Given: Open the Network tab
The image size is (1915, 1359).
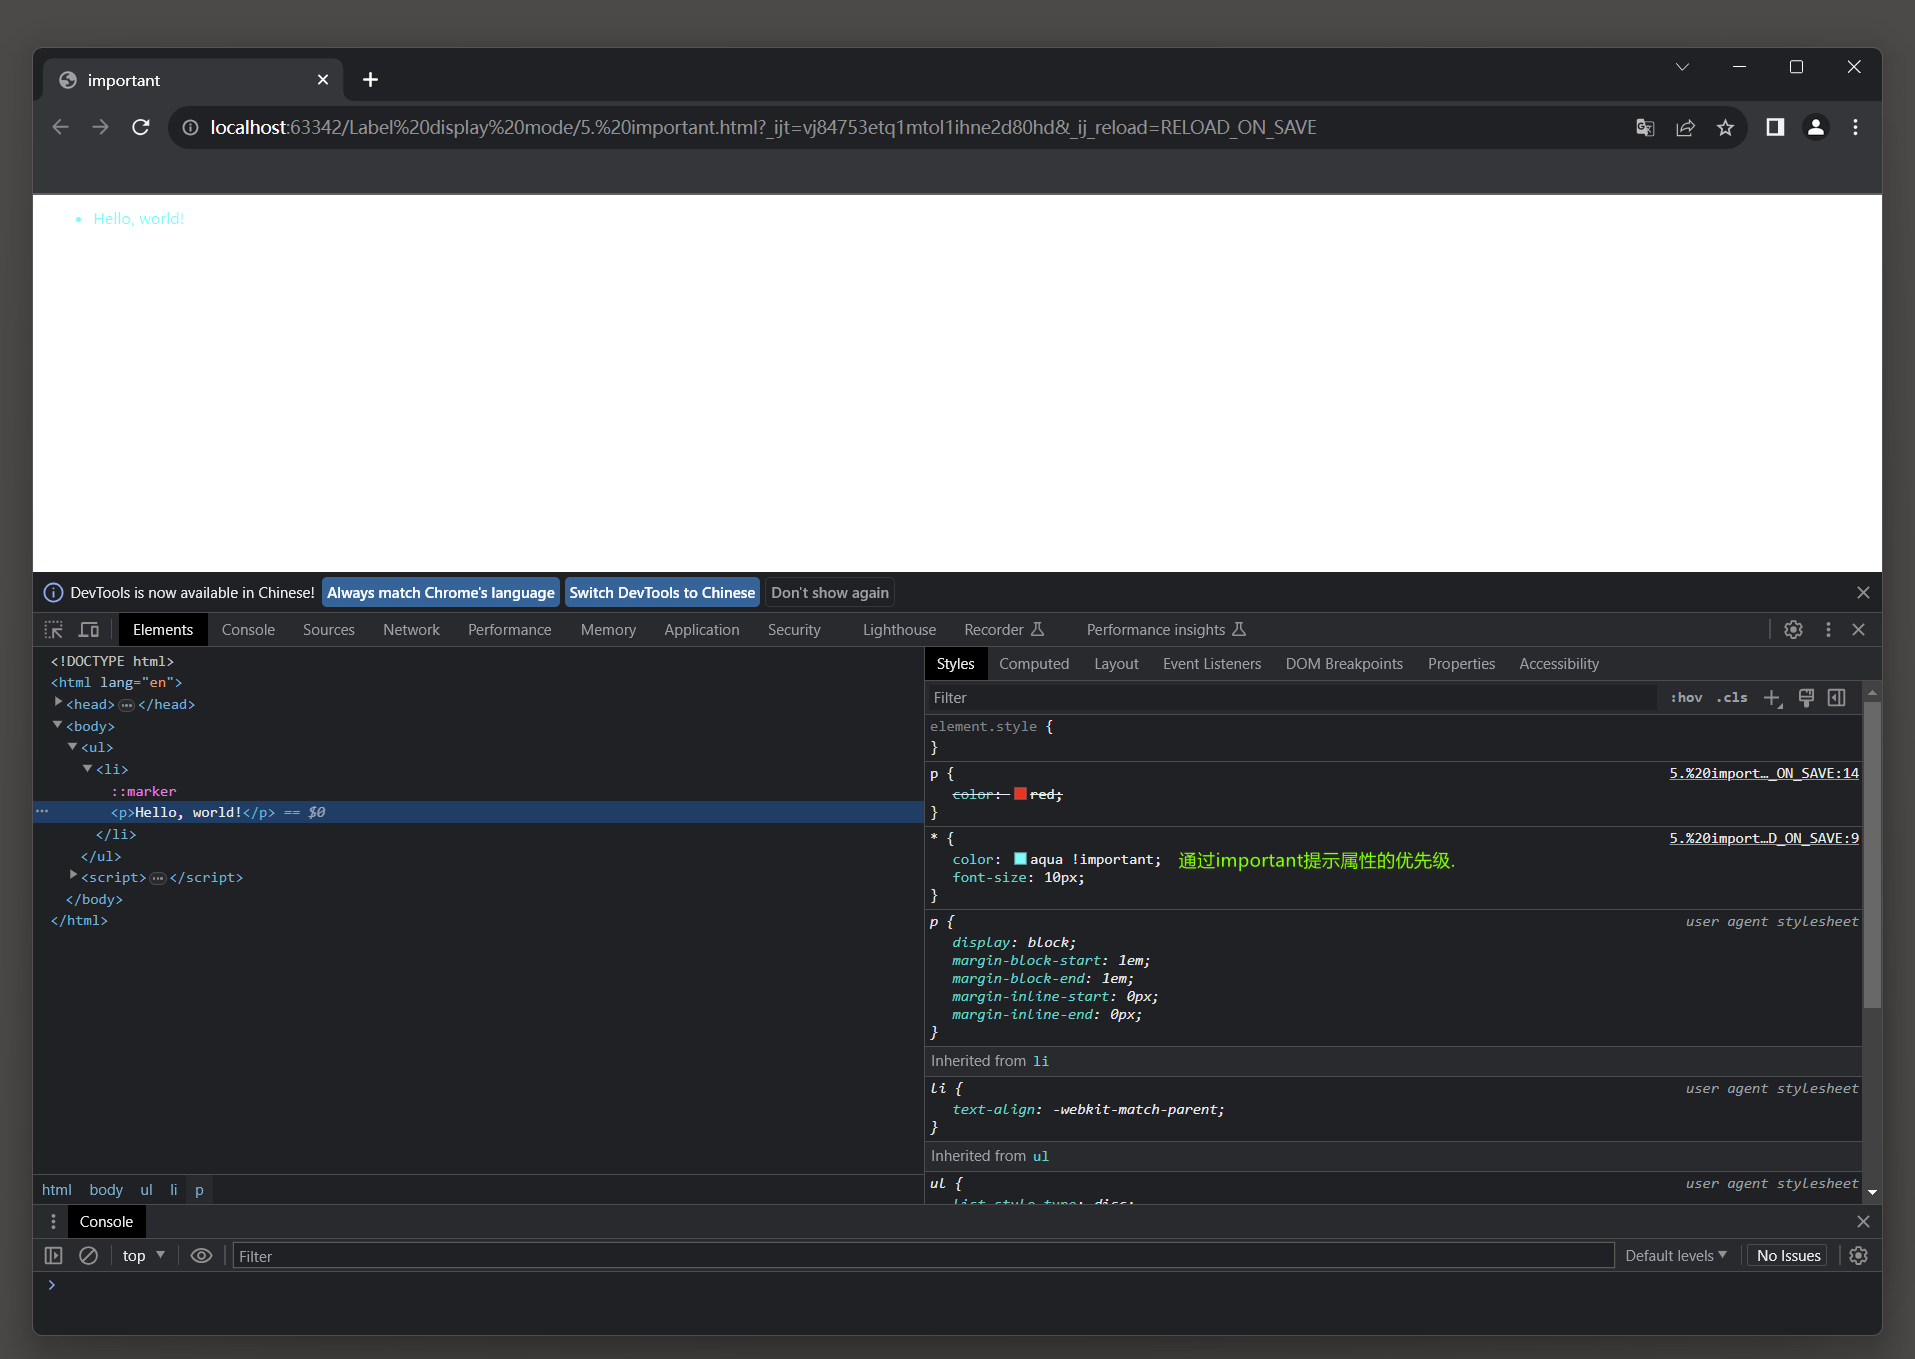Looking at the screenshot, I should point(411,630).
